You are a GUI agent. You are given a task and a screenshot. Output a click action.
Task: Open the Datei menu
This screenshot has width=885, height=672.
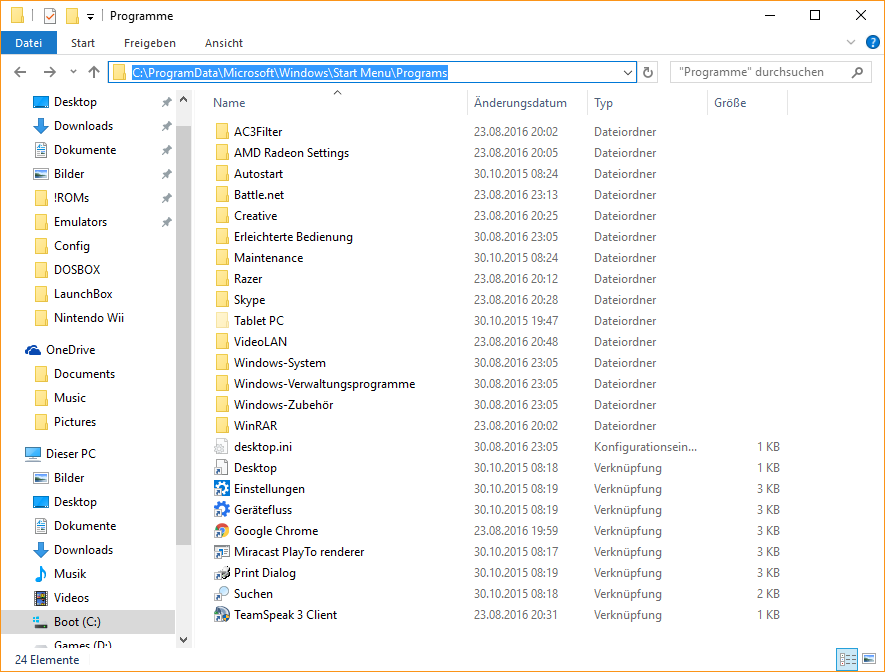29,43
